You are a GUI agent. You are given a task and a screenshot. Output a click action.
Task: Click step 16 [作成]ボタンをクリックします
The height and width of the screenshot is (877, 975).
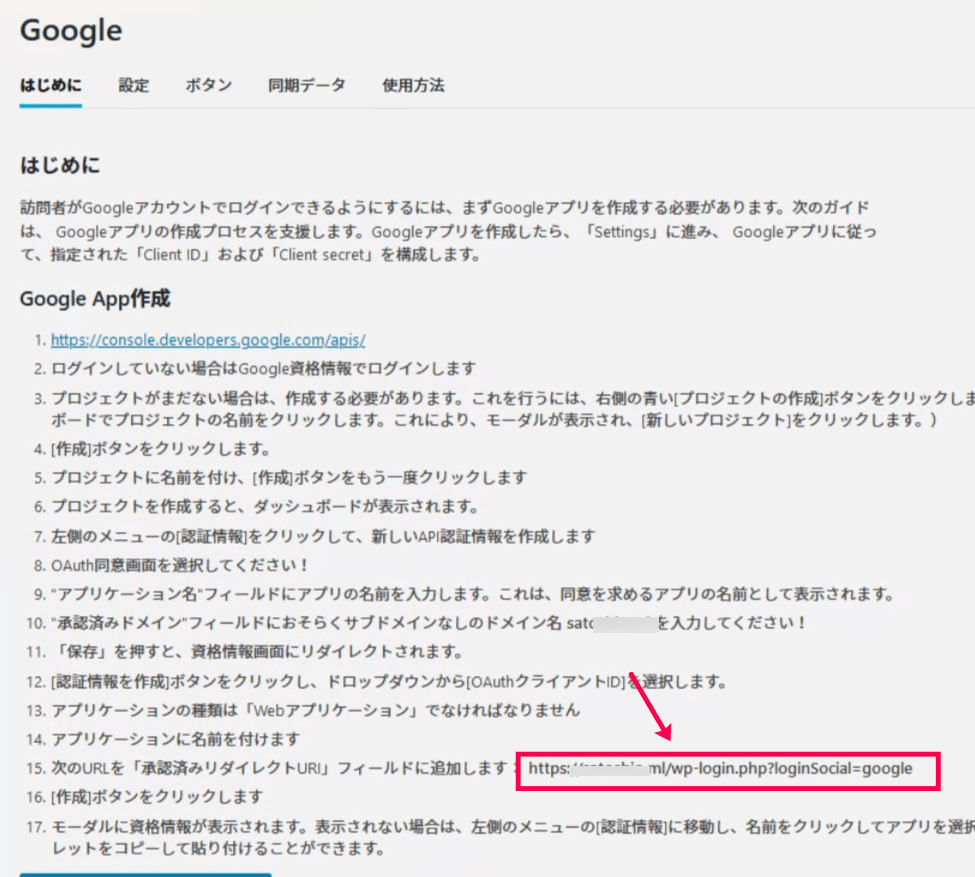coord(157,797)
